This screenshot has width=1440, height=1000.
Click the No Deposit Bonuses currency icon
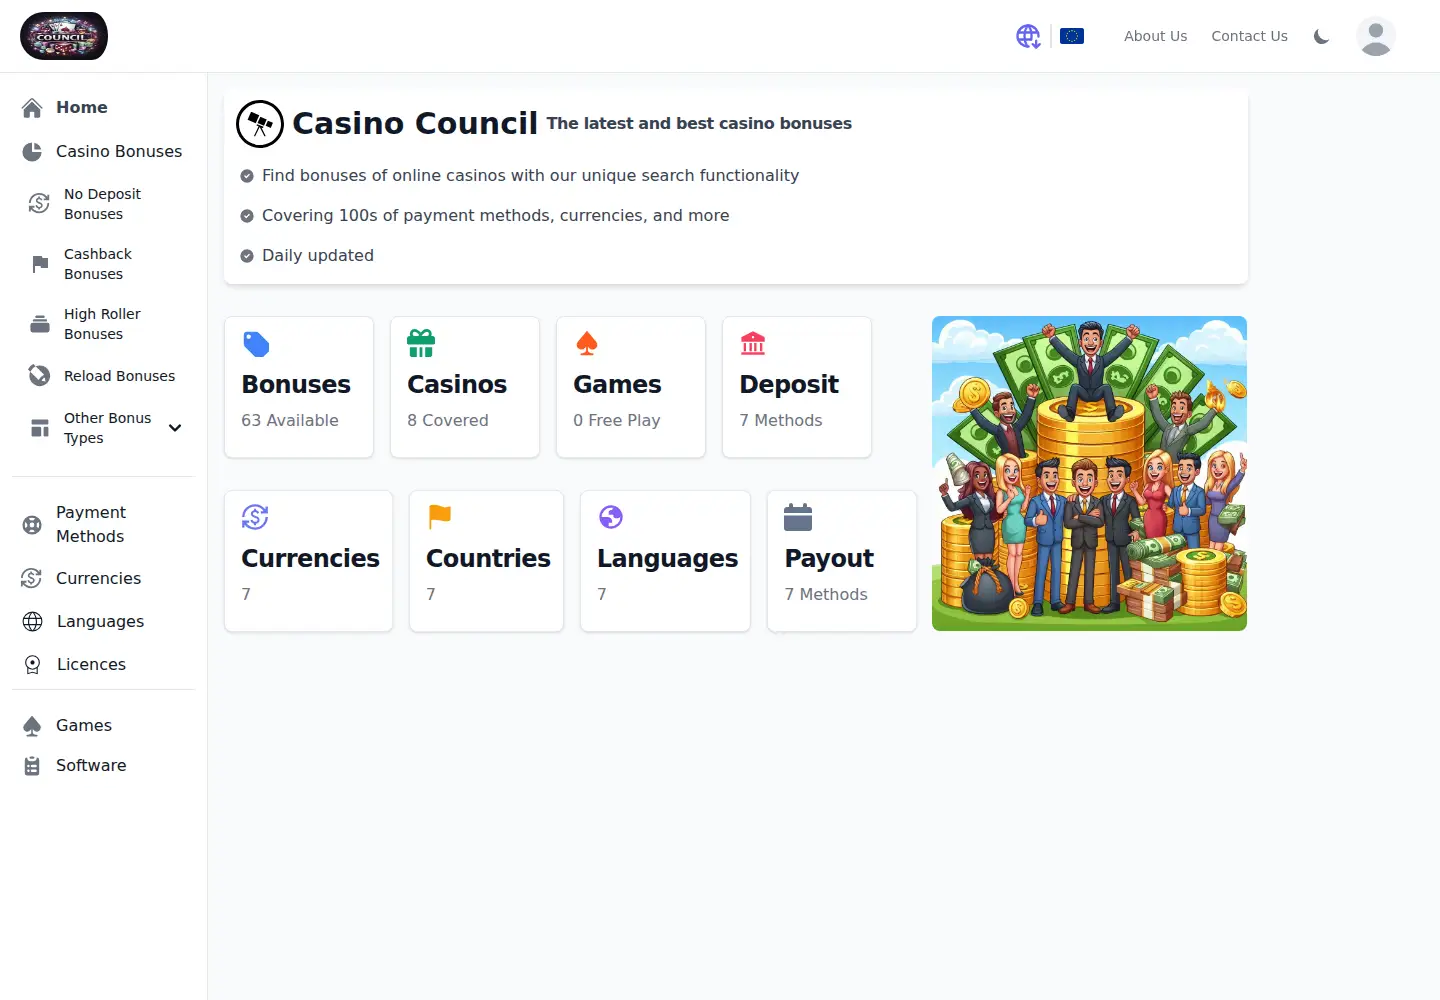[39, 204]
